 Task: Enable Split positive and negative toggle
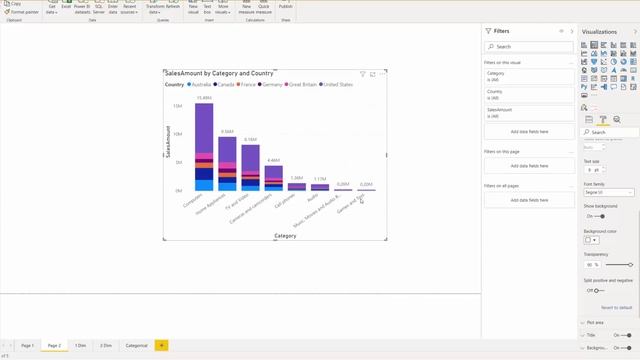coord(599,291)
